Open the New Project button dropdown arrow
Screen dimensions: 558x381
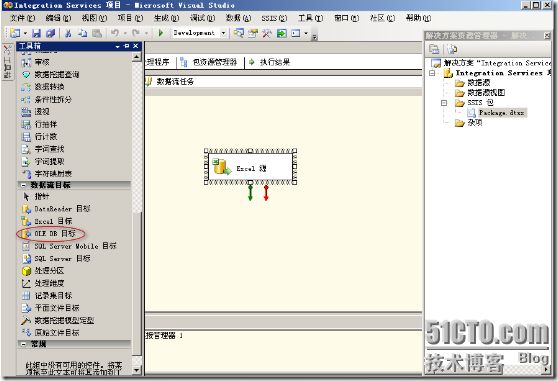coord(25,33)
